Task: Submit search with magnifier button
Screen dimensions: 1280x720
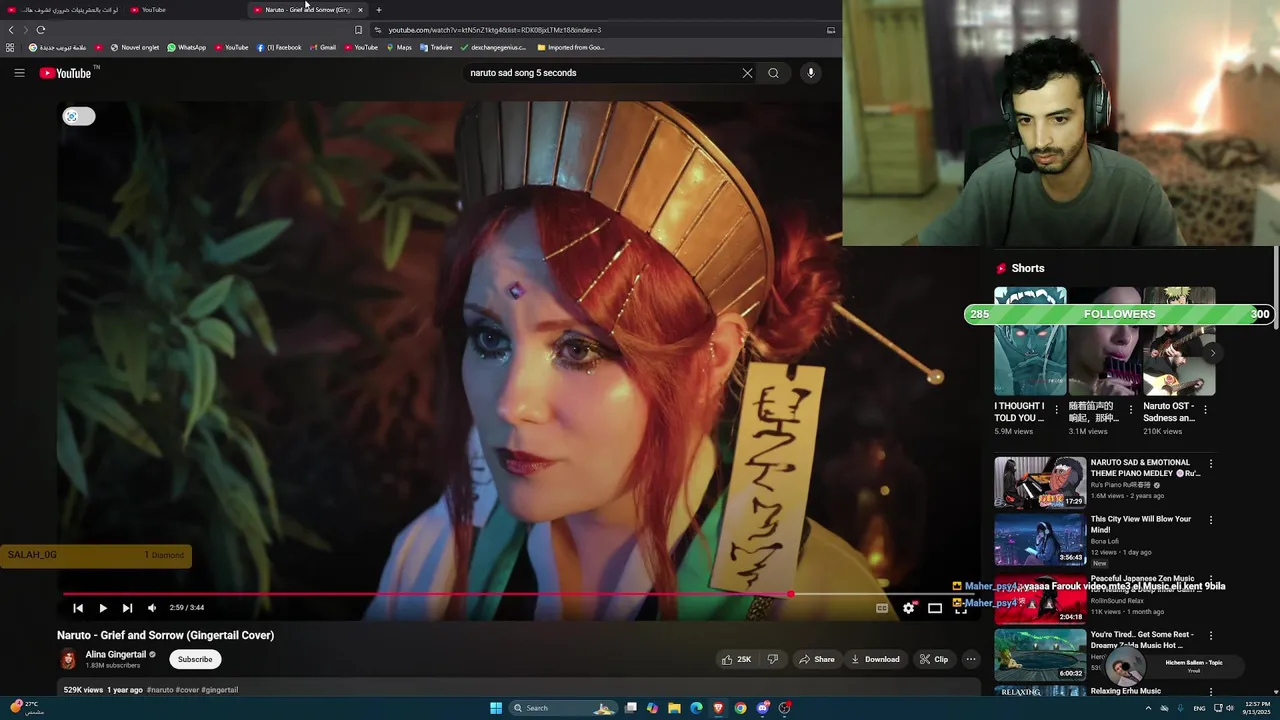Action: click(773, 73)
